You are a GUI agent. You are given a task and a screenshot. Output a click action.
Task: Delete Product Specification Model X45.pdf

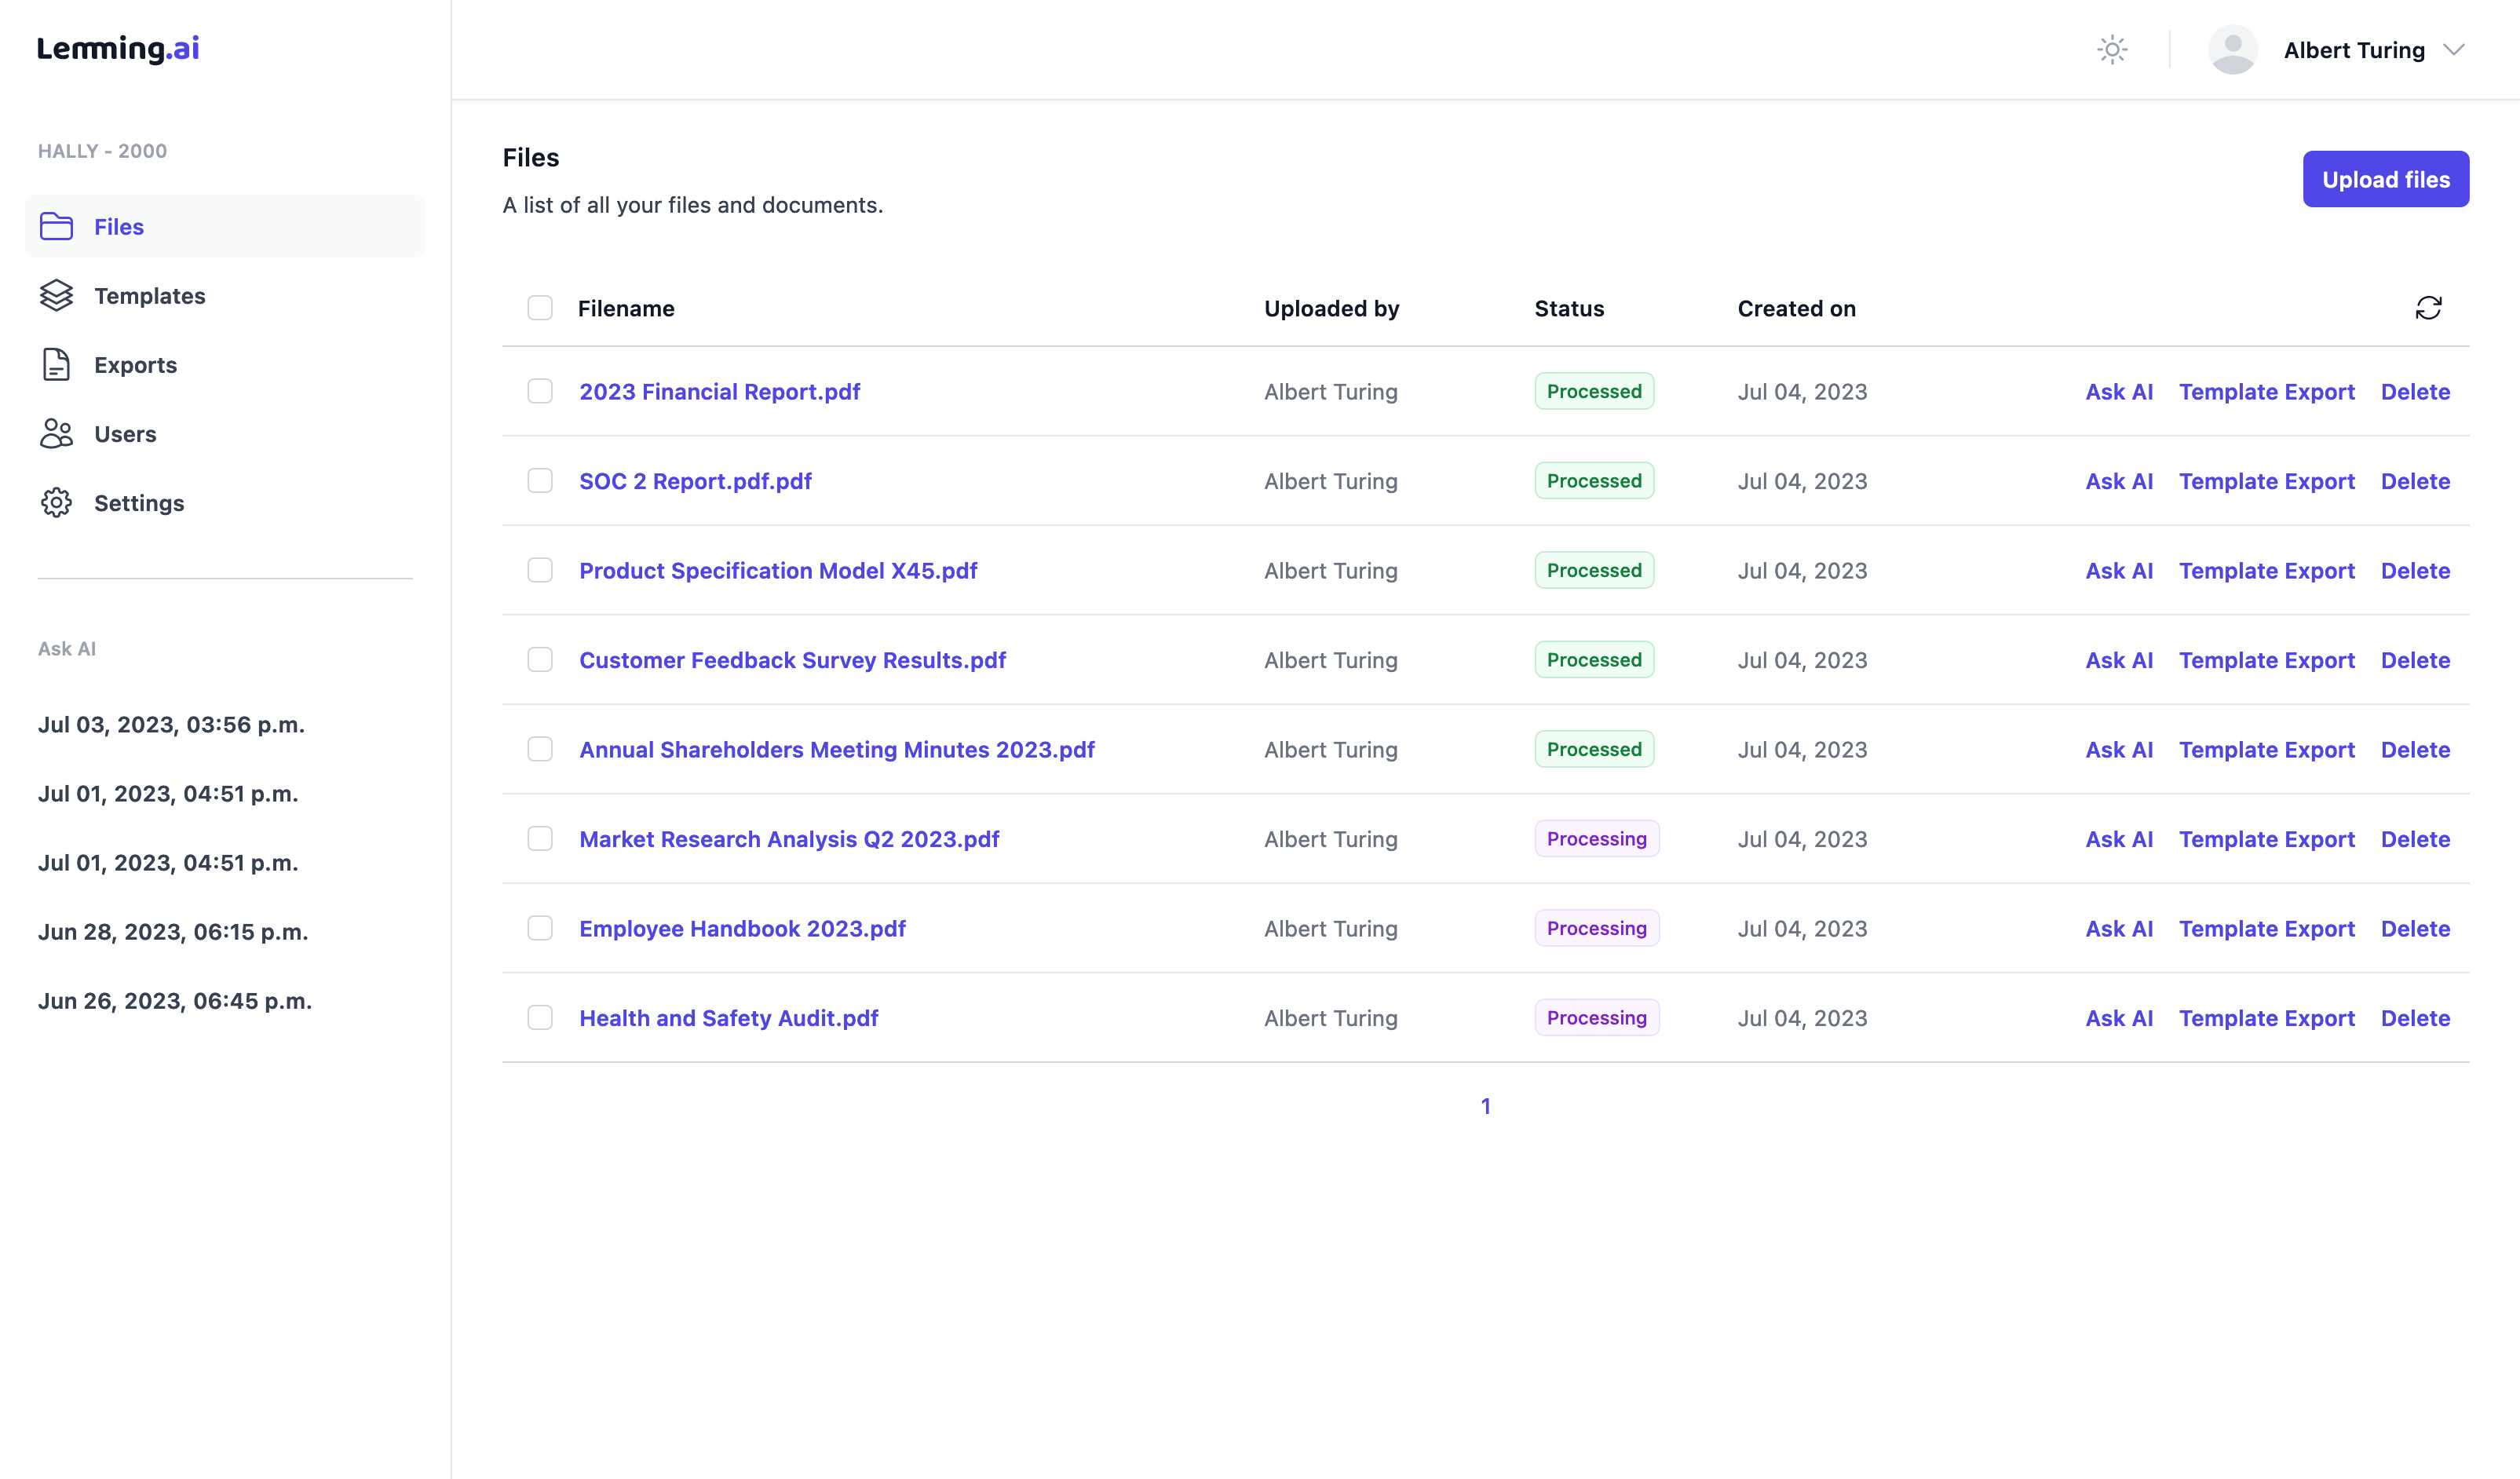[2415, 571]
